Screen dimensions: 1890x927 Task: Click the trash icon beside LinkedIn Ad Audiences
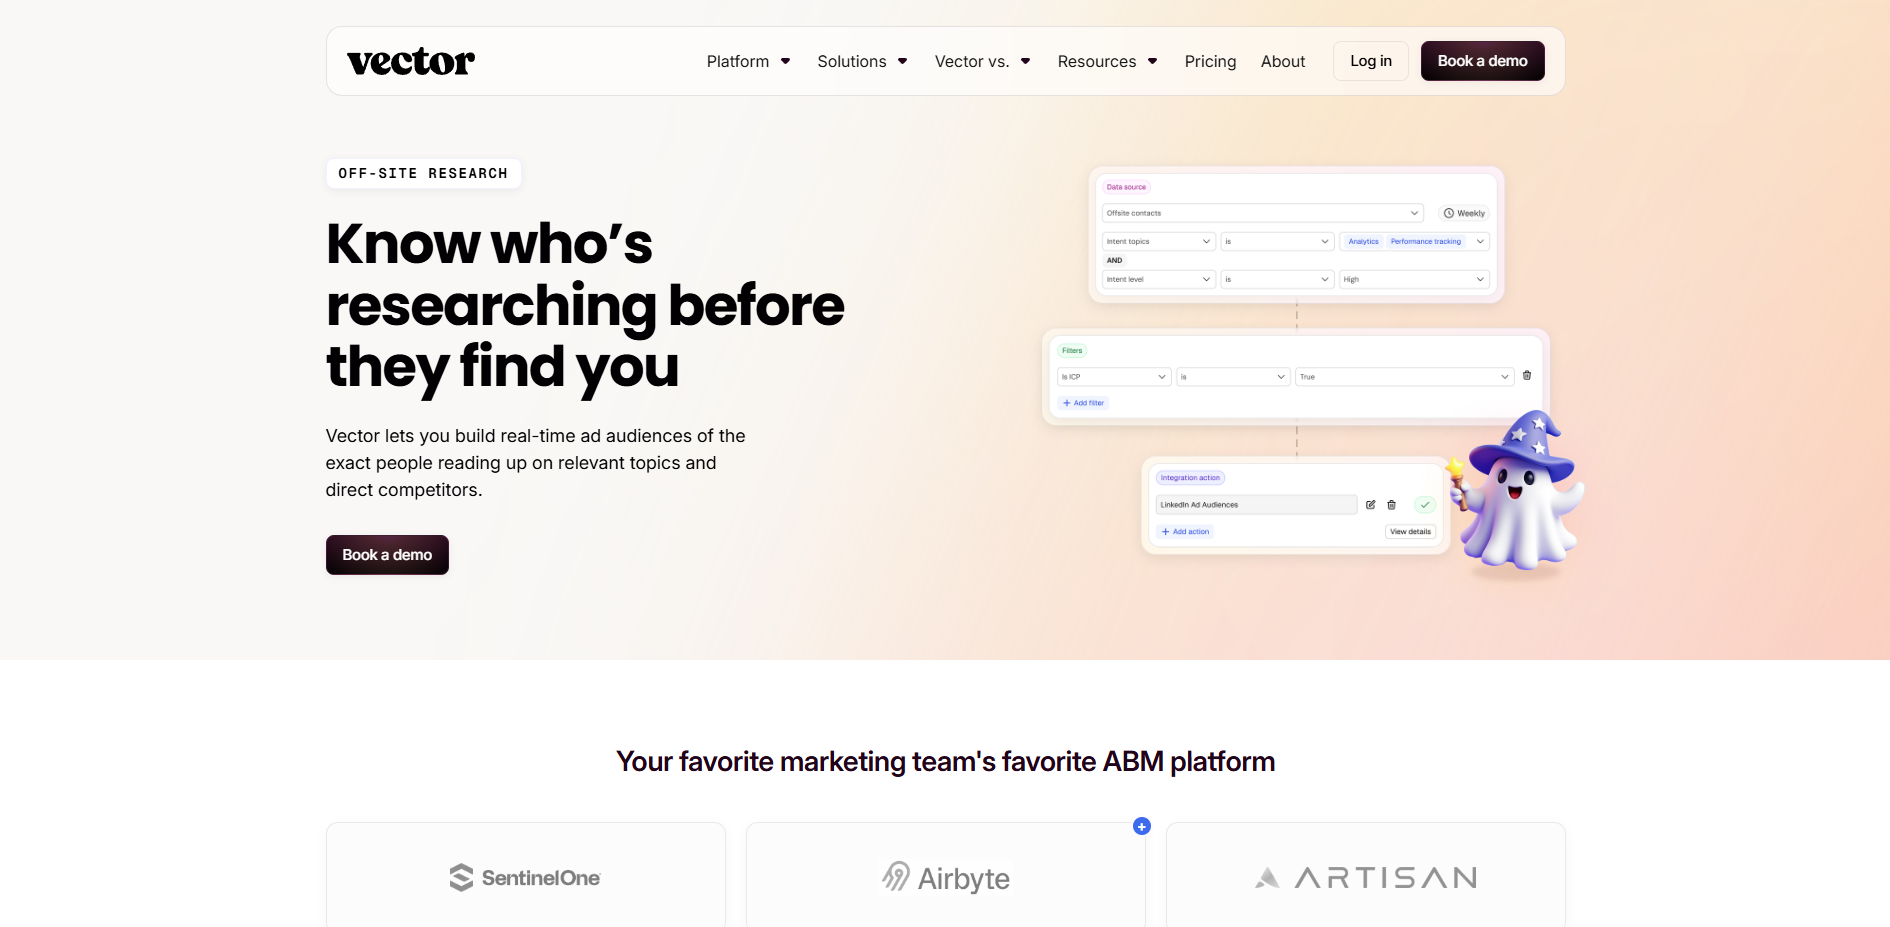tap(1391, 505)
